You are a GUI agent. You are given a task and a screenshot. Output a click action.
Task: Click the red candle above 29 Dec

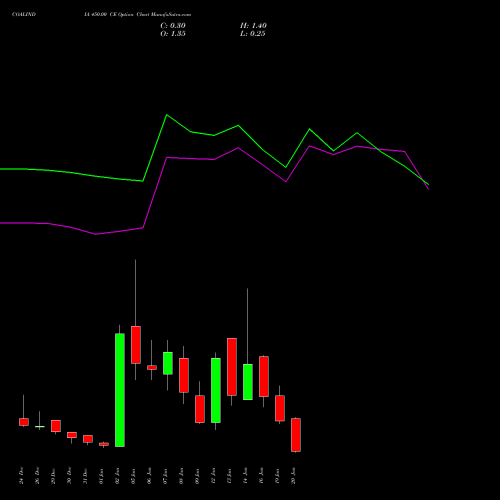56,426
